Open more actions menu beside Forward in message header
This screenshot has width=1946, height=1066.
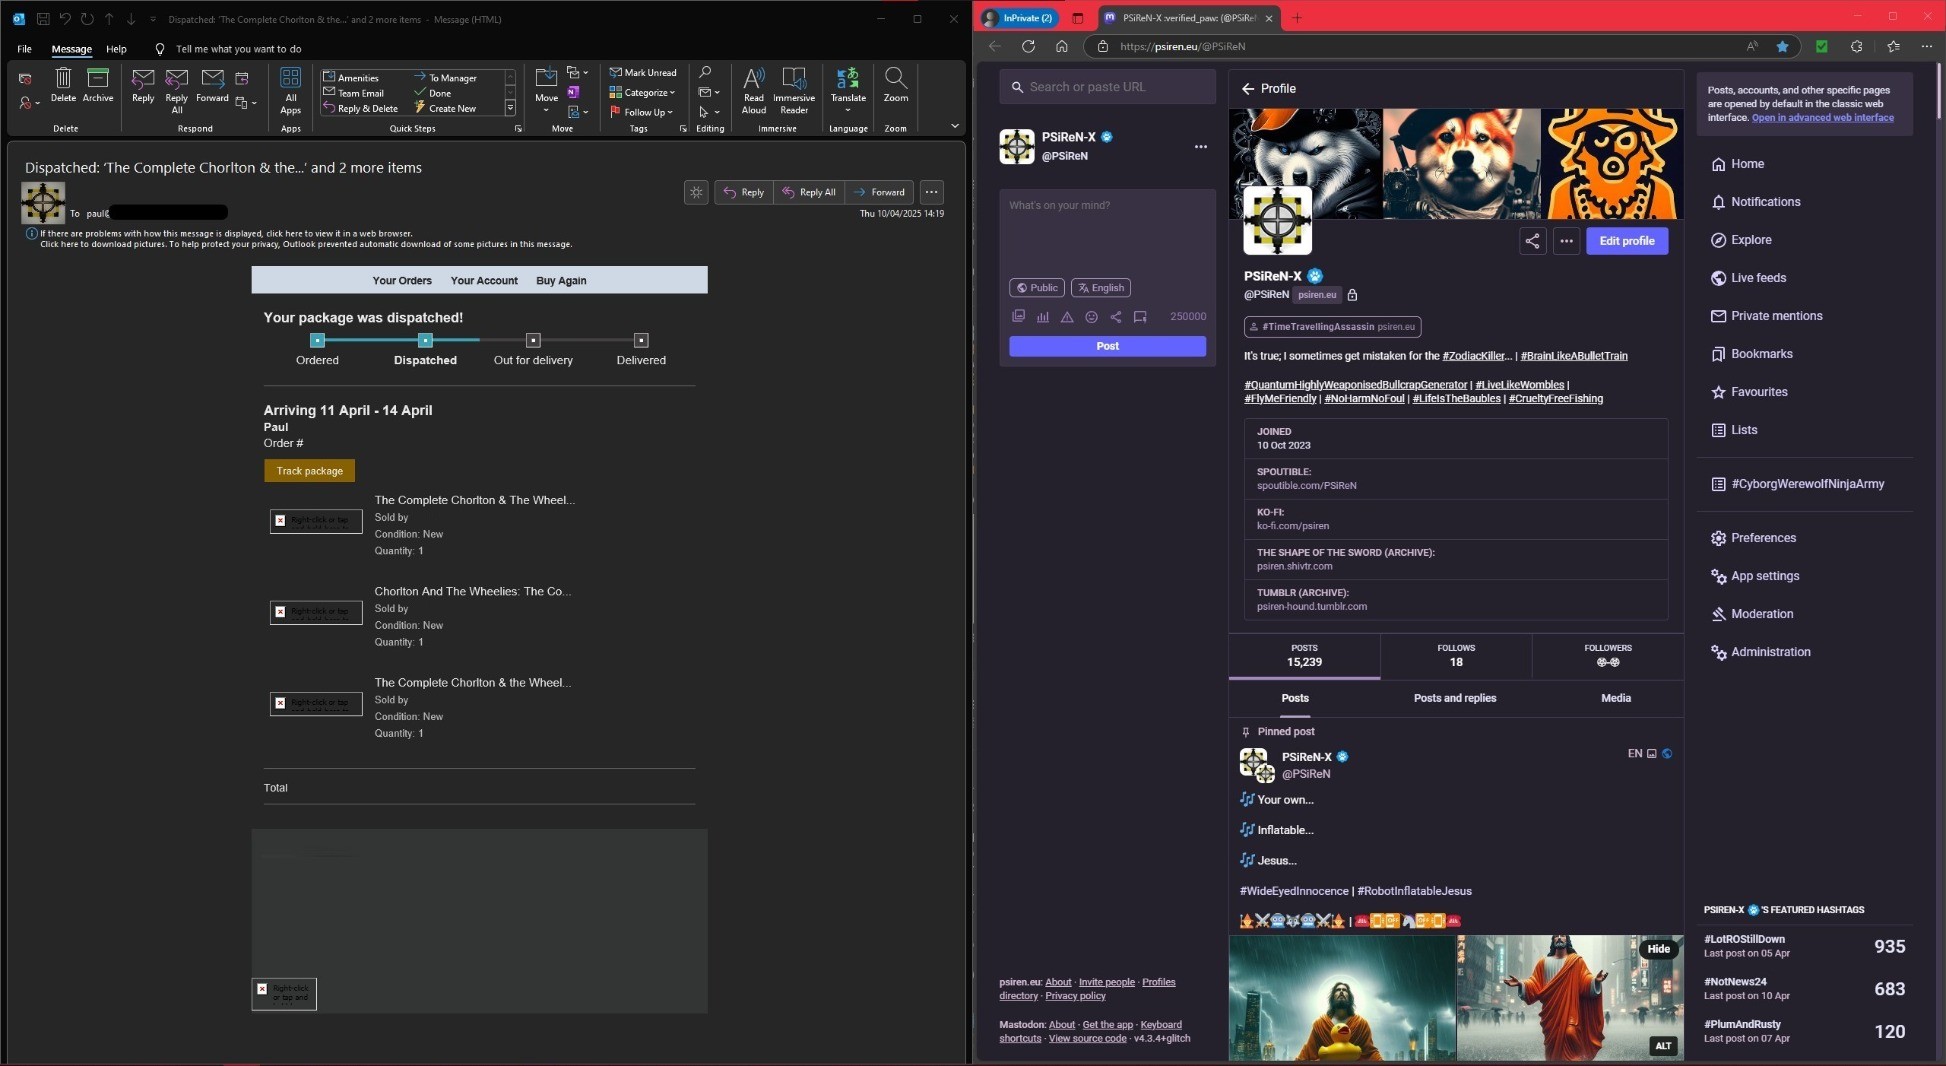(x=932, y=192)
